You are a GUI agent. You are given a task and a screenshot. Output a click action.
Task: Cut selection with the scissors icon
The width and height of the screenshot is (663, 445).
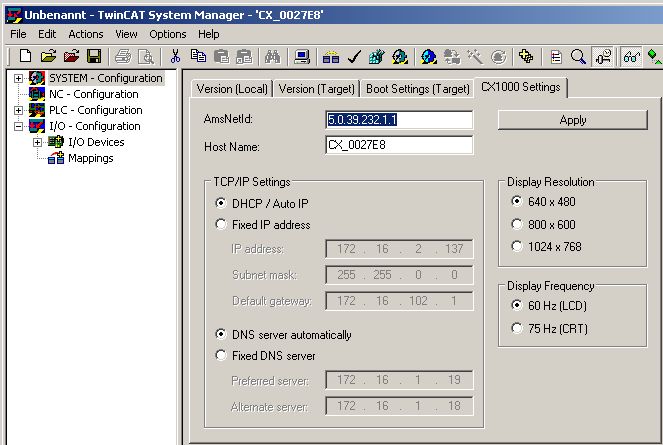(175, 56)
